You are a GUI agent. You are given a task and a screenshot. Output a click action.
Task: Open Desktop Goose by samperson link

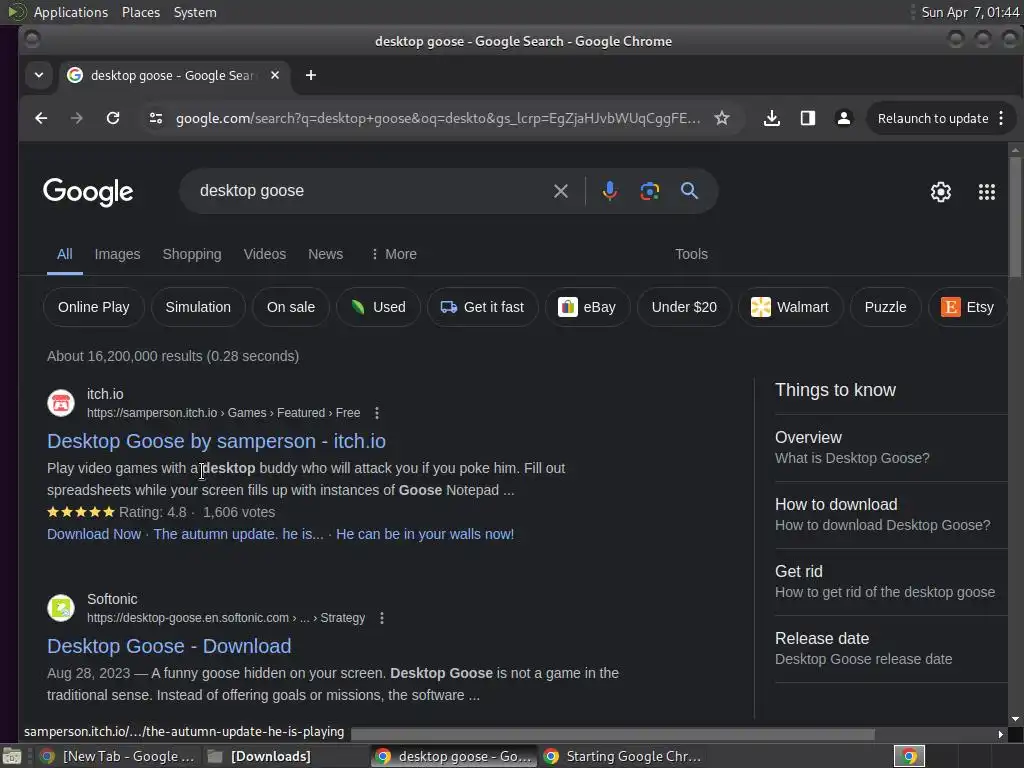(216, 441)
